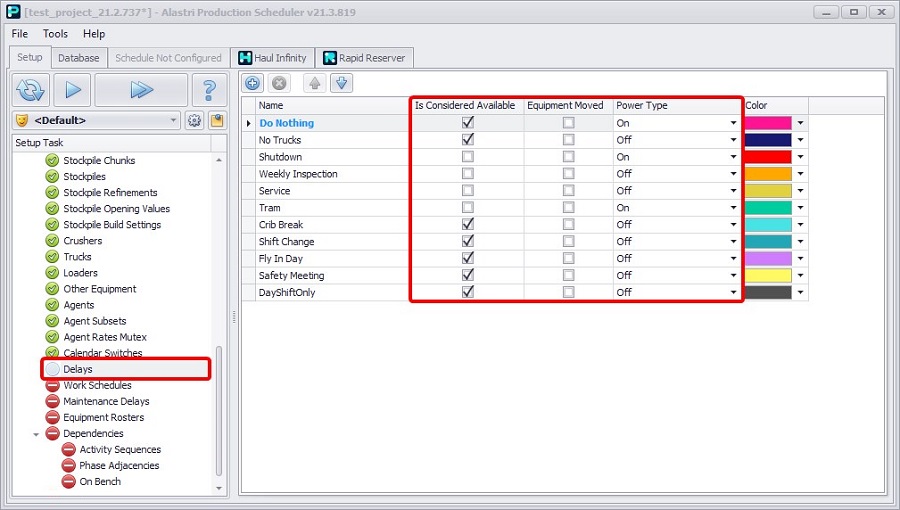Screen dimensions: 900x510
Task: Move selected delay down with the arrow icon
Action: pyautogui.click(x=342, y=83)
